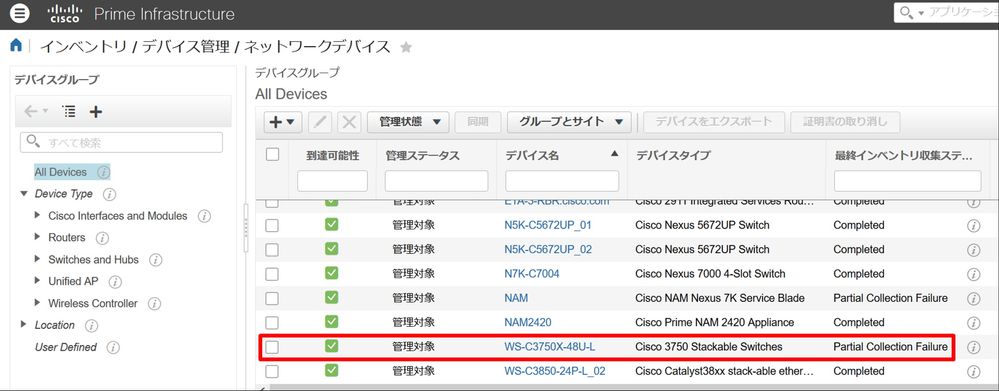Go to home via house icon

pos(16,45)
